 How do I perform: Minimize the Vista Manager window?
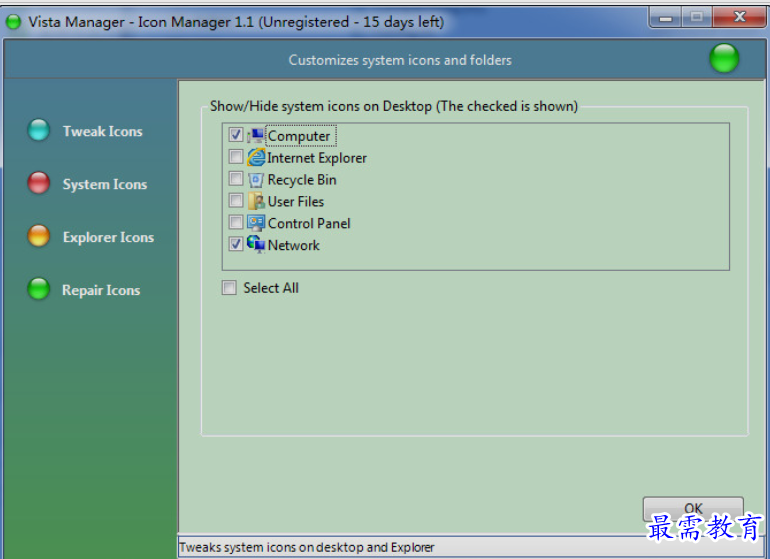(x=665, y=18)
